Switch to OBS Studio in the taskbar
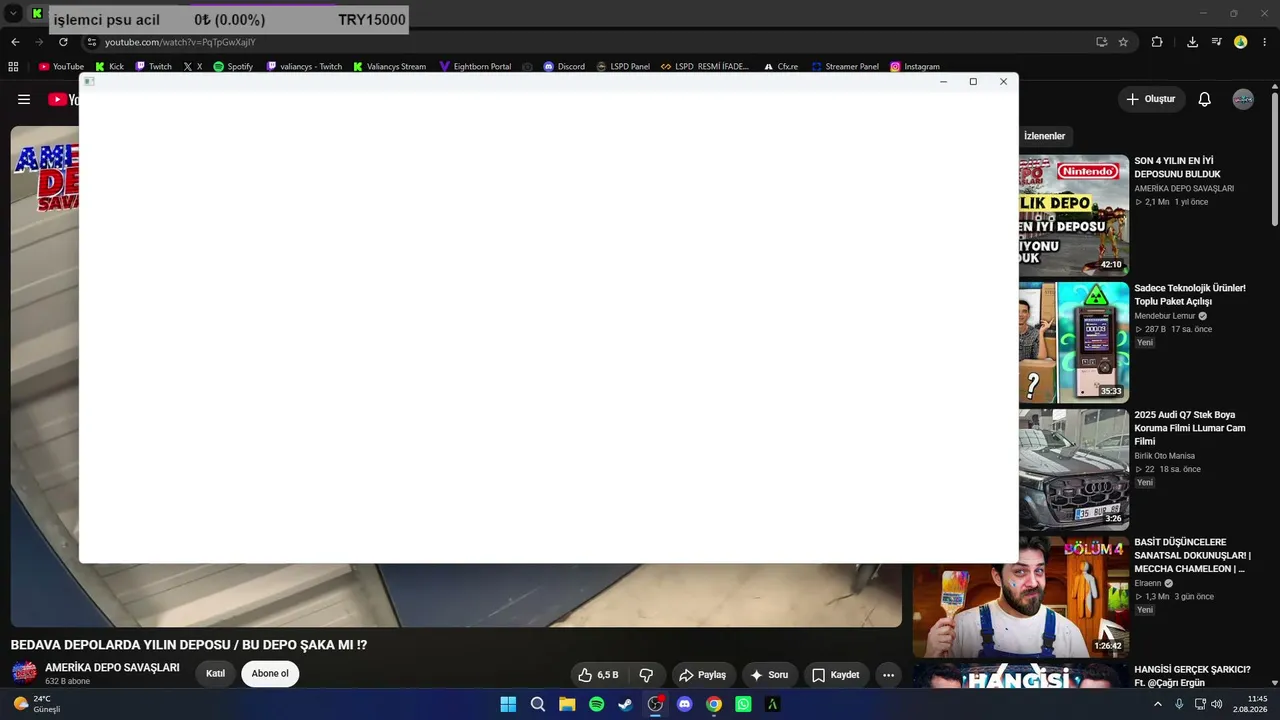Screen dimensions: 1280x720 (655, 704)
